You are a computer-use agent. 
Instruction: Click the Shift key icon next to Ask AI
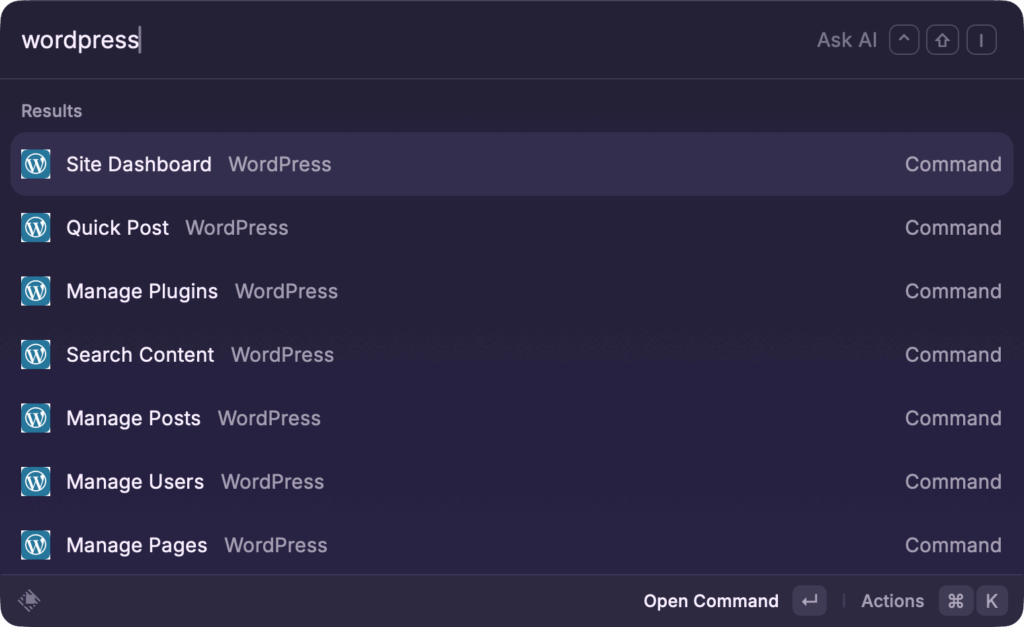(x=942, y=40)
